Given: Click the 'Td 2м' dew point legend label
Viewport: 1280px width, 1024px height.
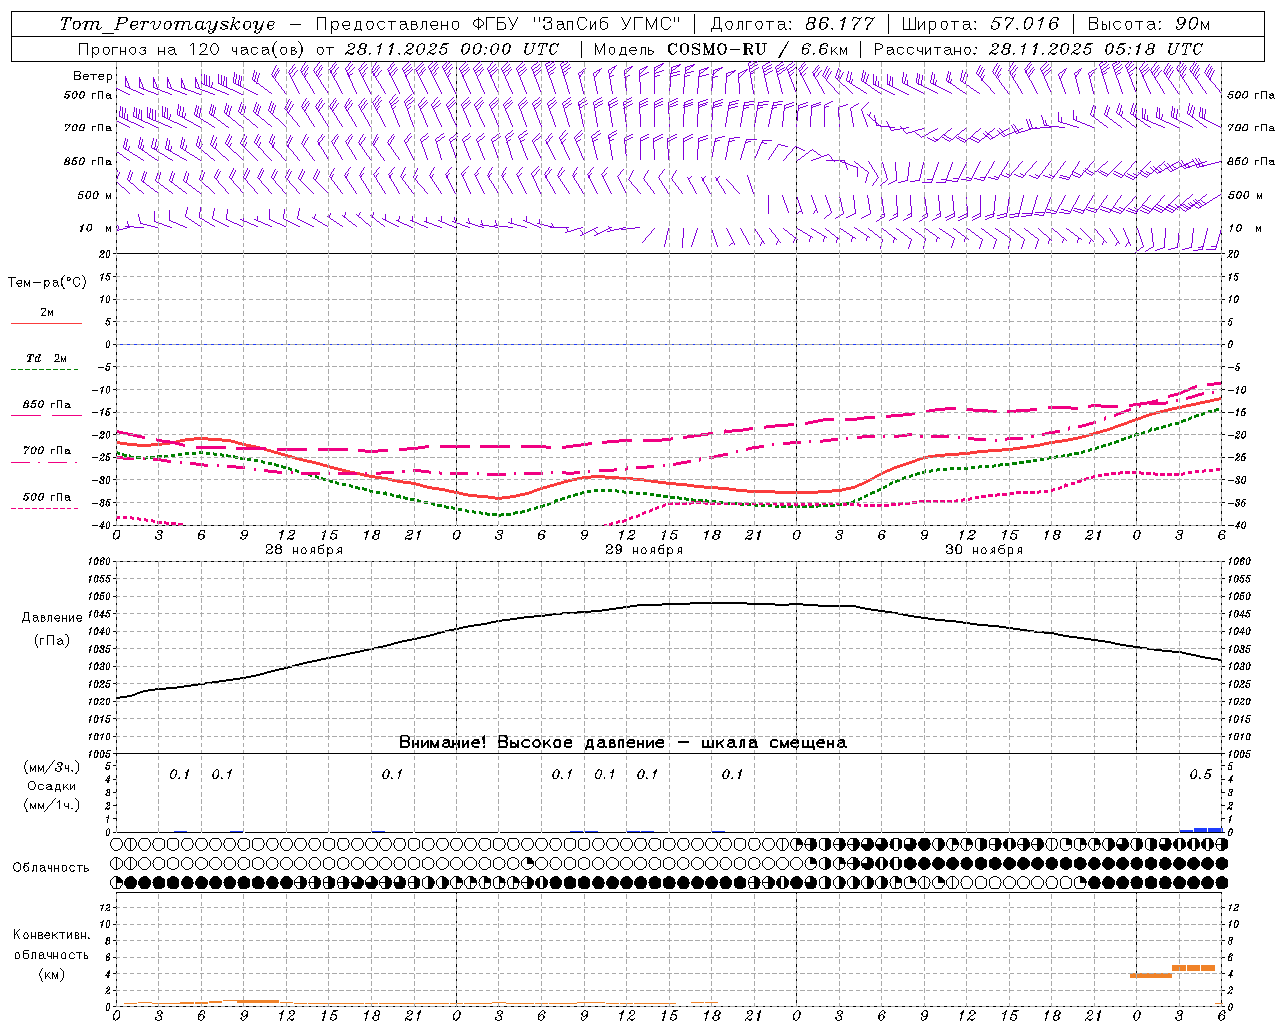Looking at the screenshot, I should pos(46,358).
